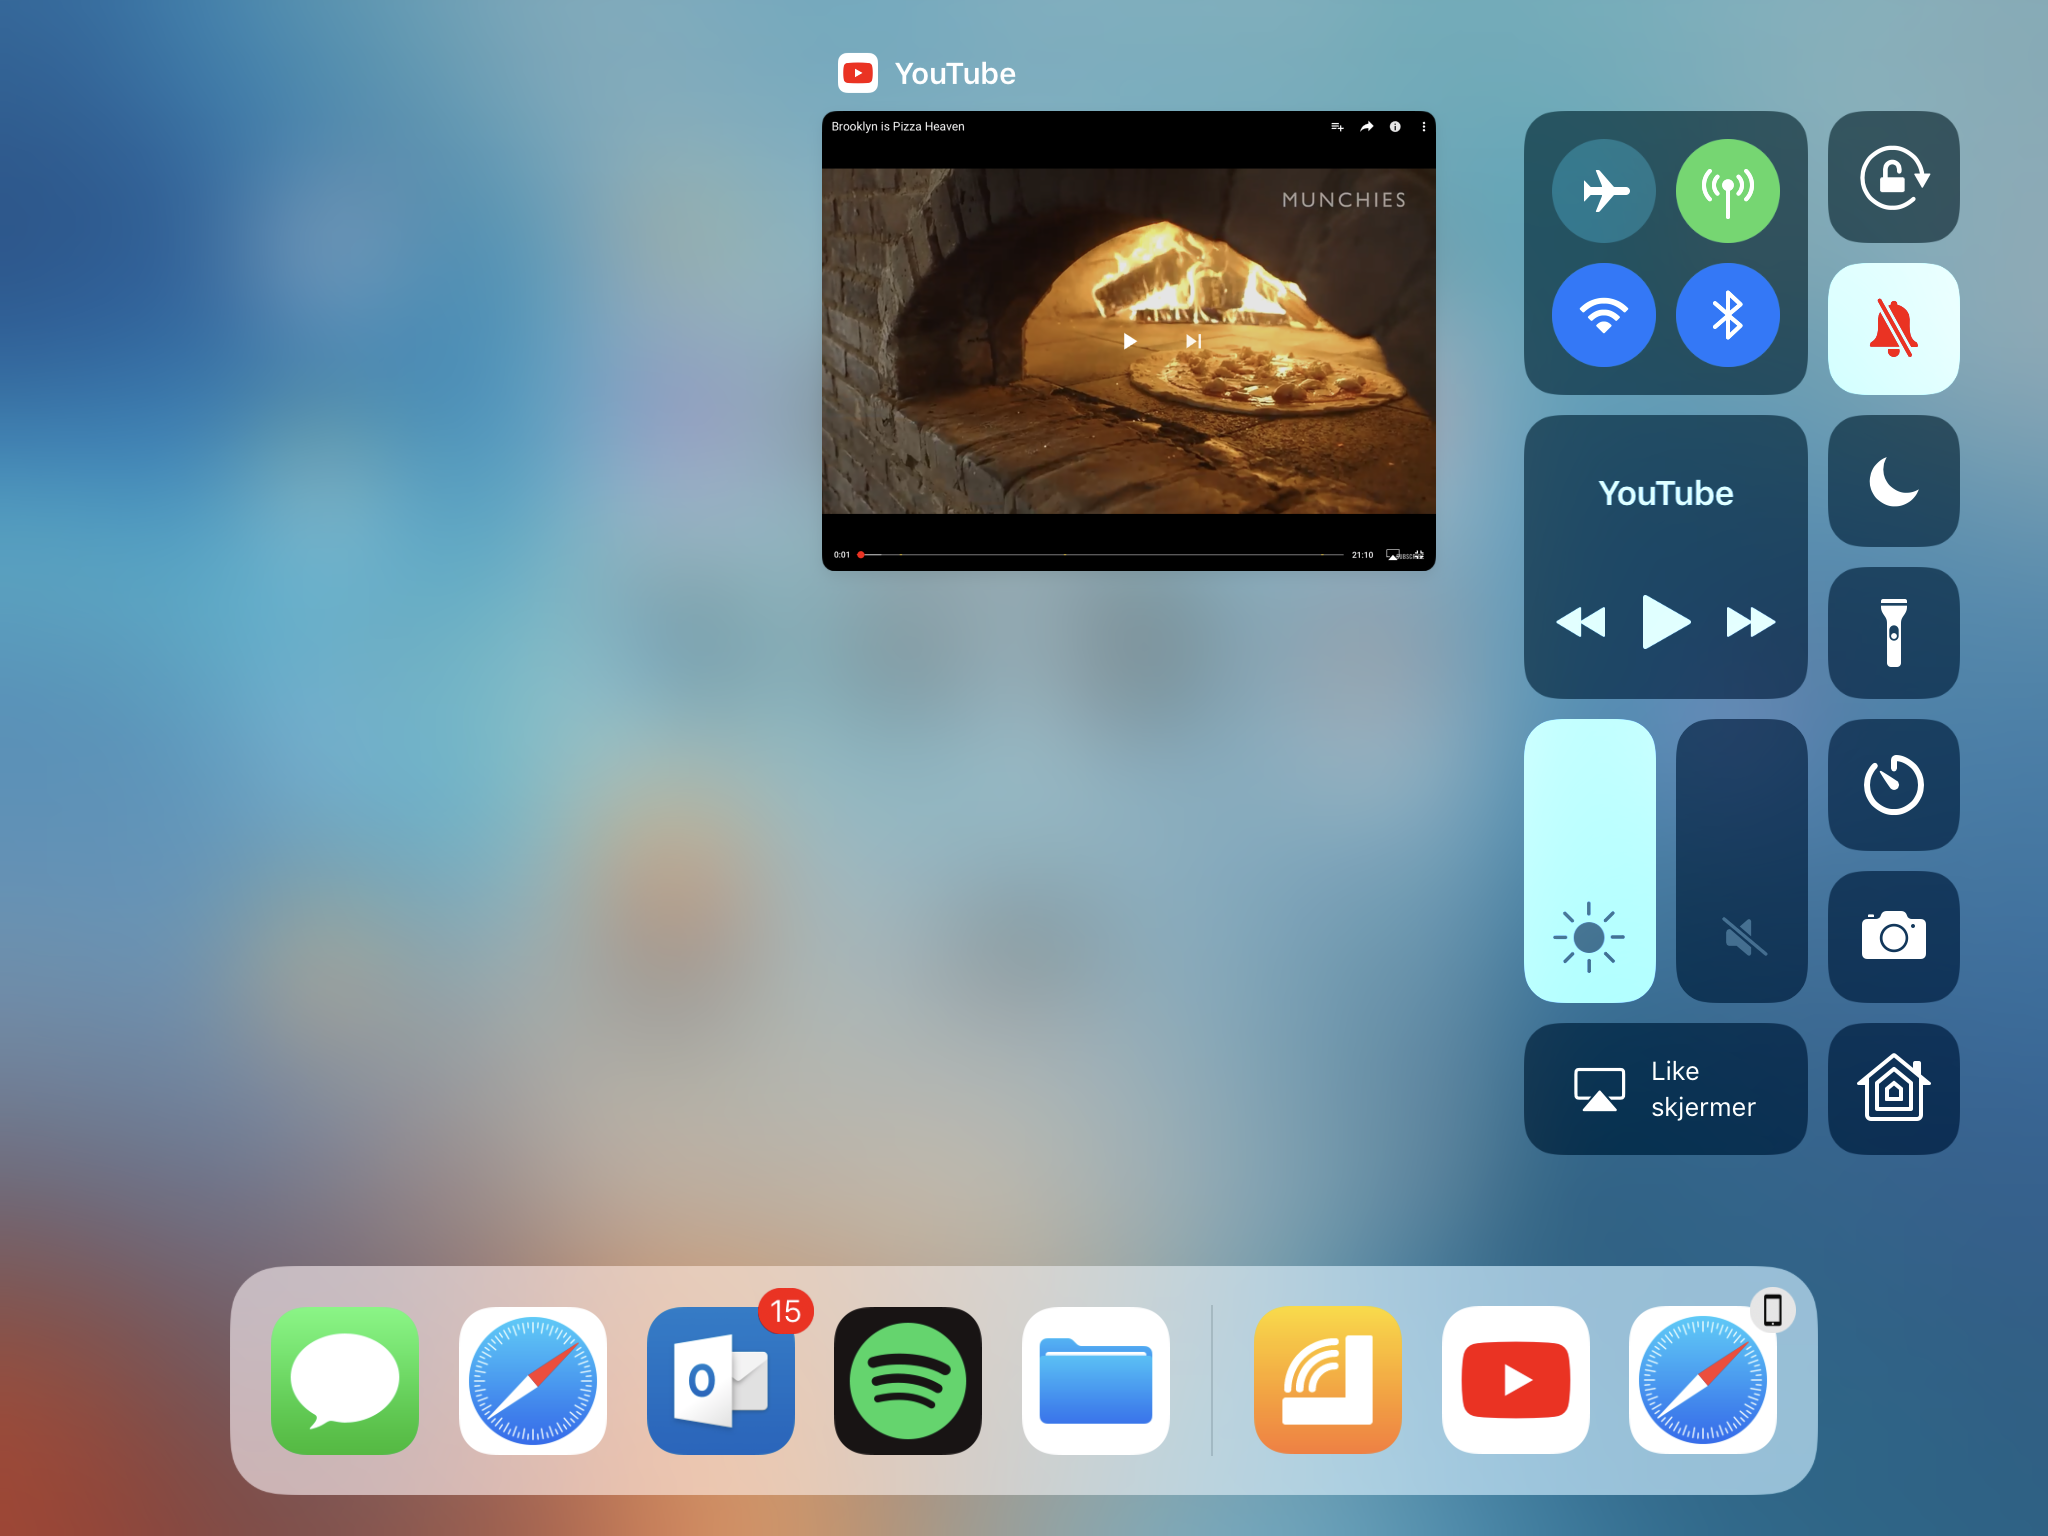Launch Spotify from the dock
The image size is (2048, 1536).
(x=908, y=1381)
